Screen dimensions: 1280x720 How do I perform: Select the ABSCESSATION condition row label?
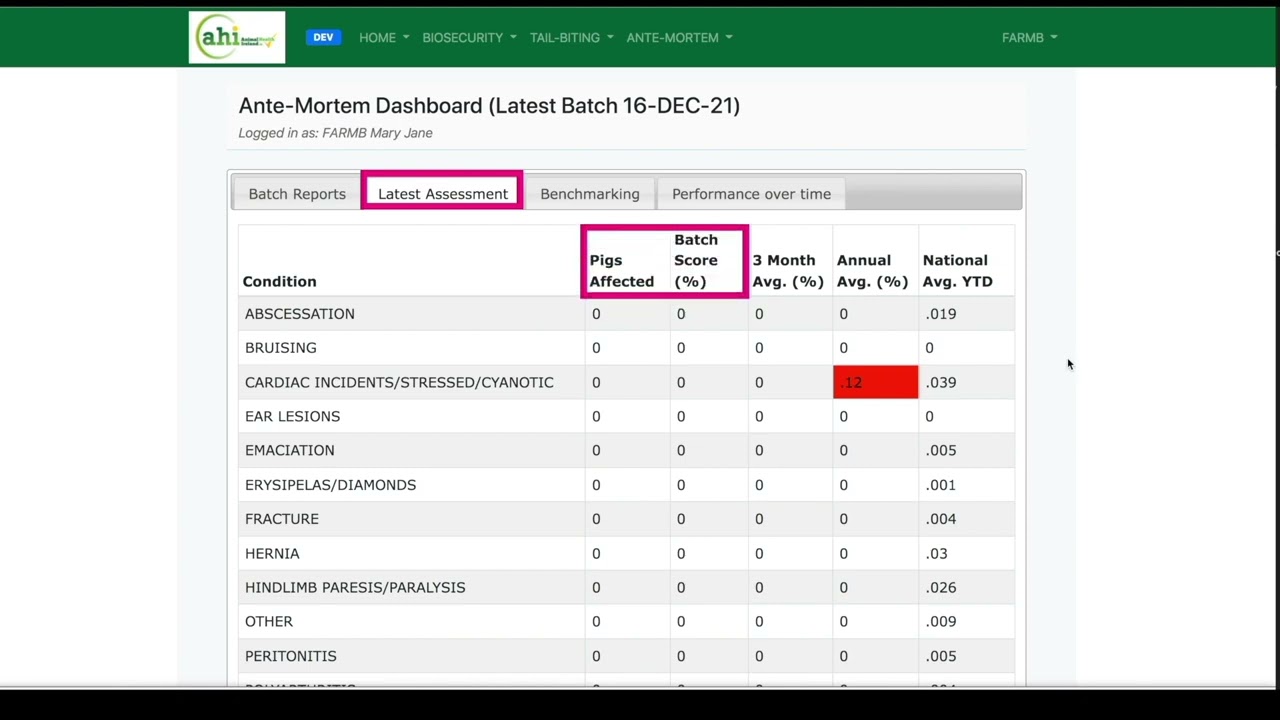[x=300, y=314]
